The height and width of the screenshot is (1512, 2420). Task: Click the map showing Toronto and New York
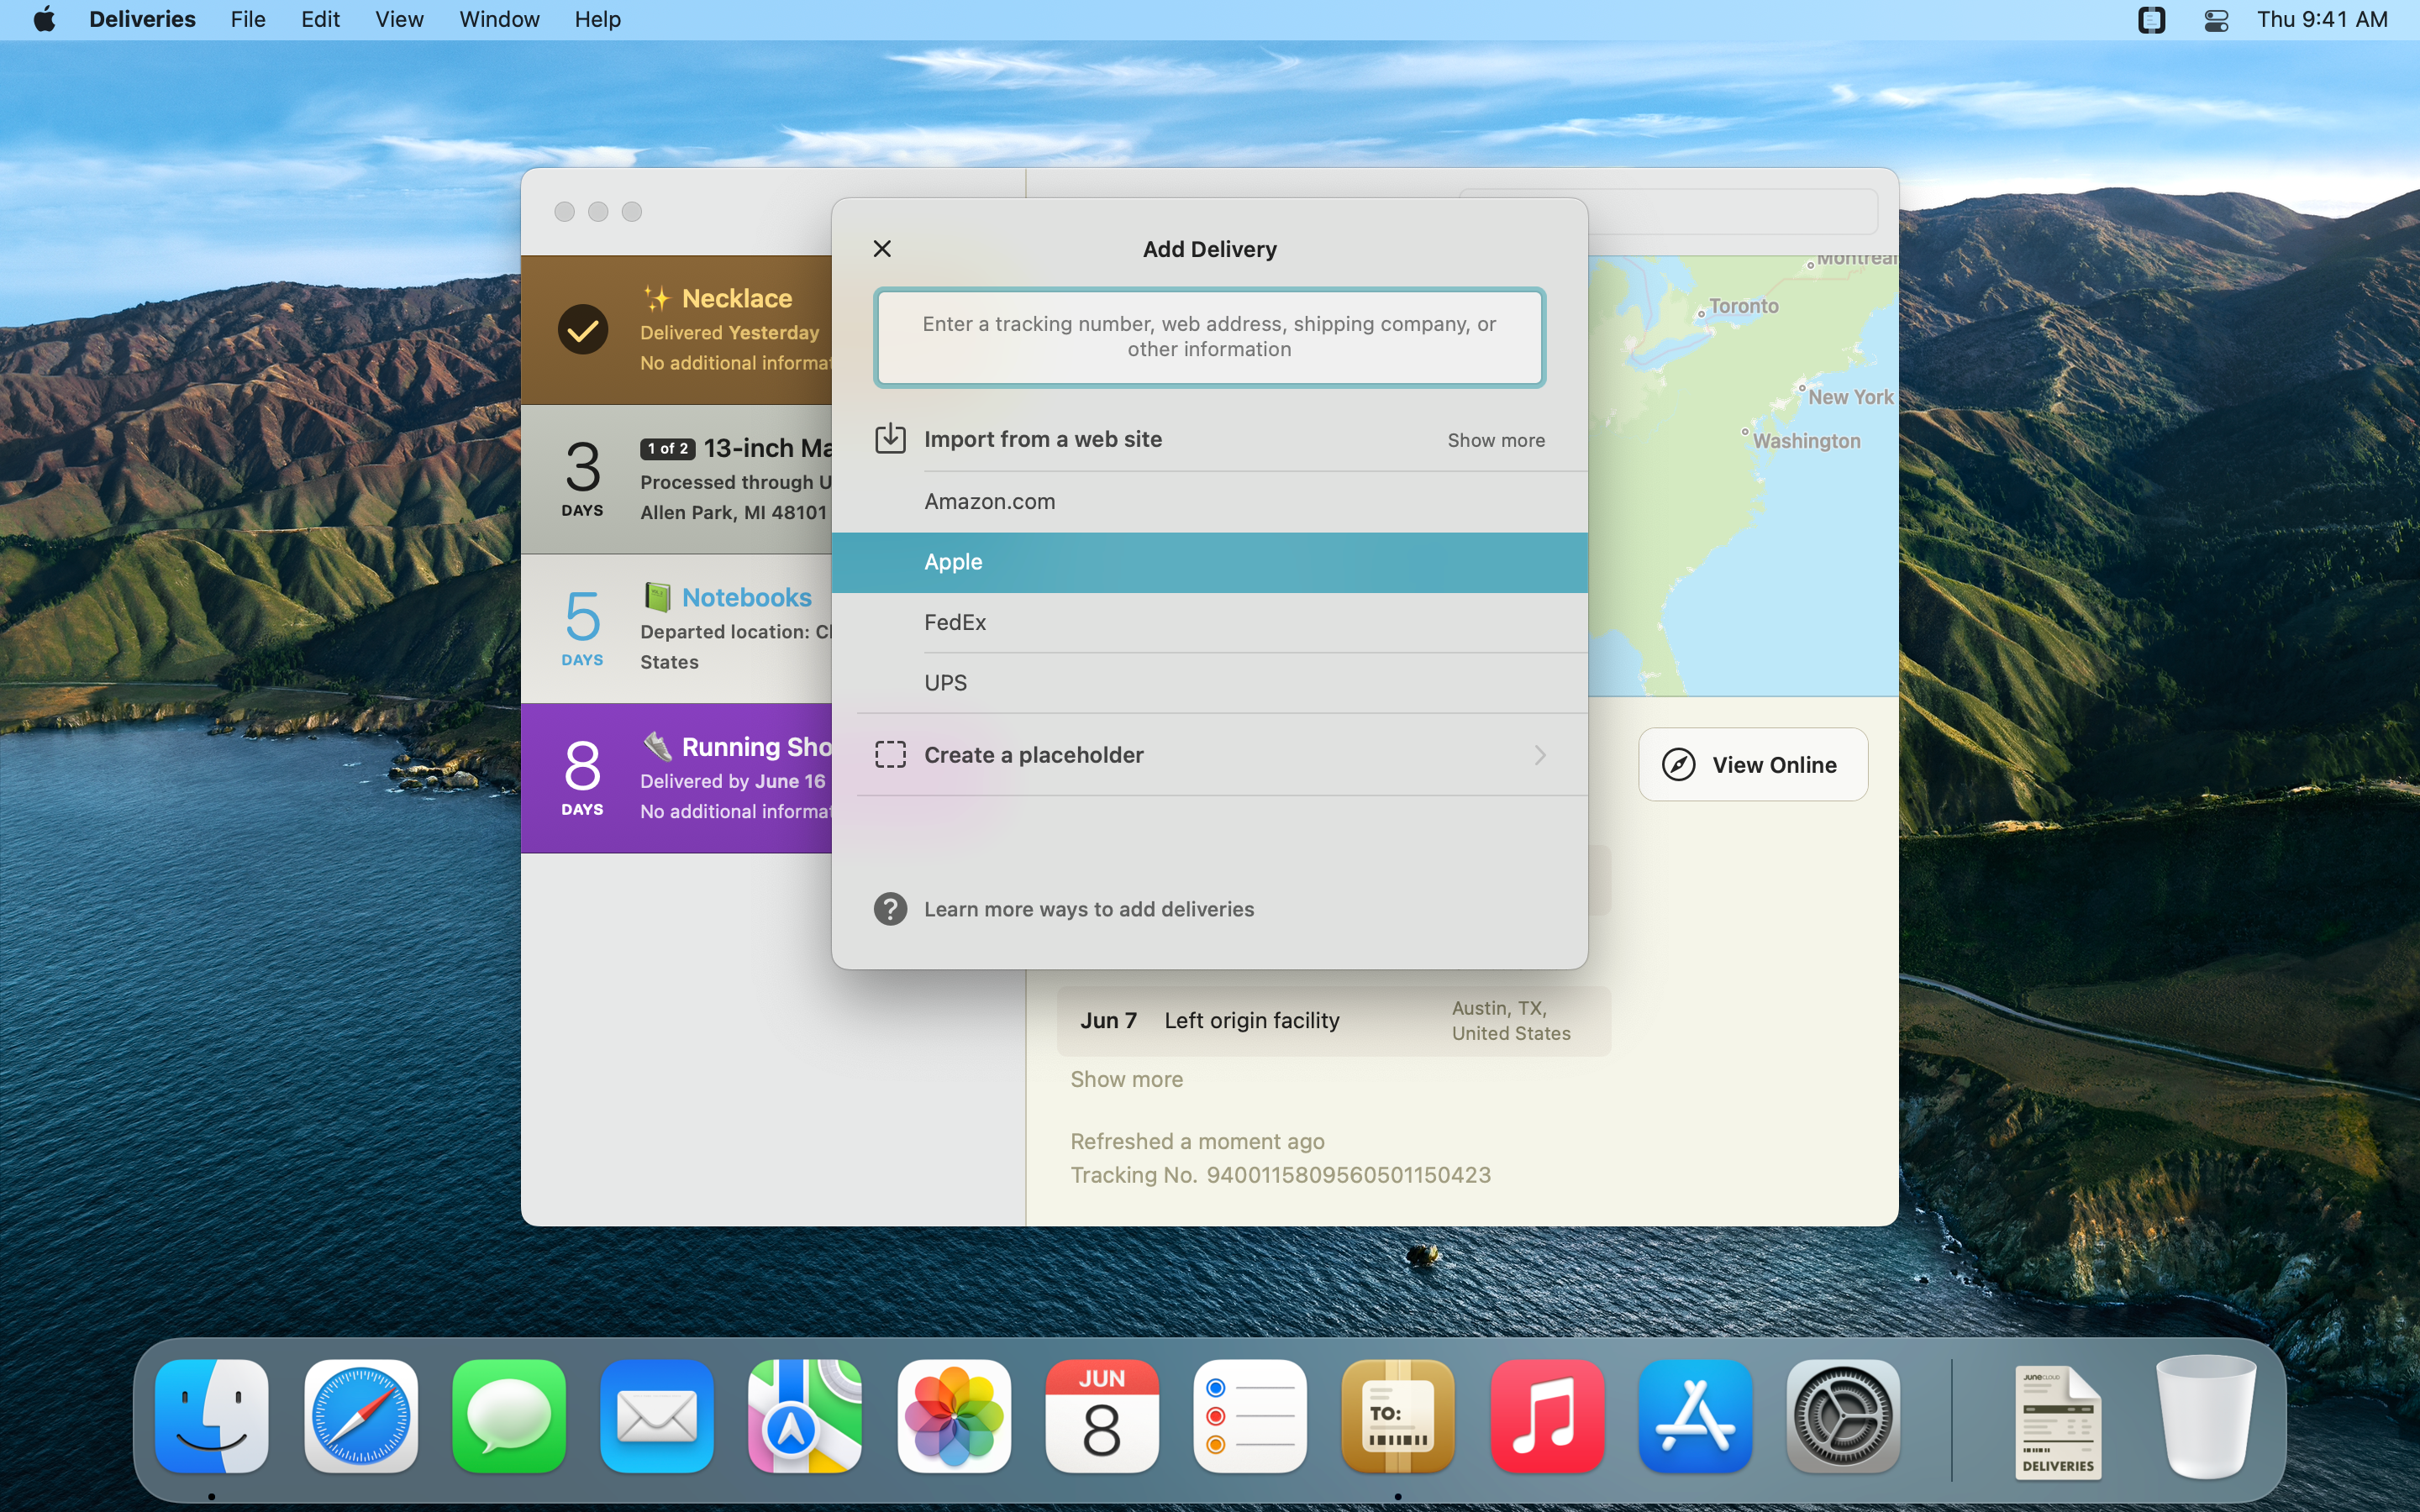[x=1743, y=475]
